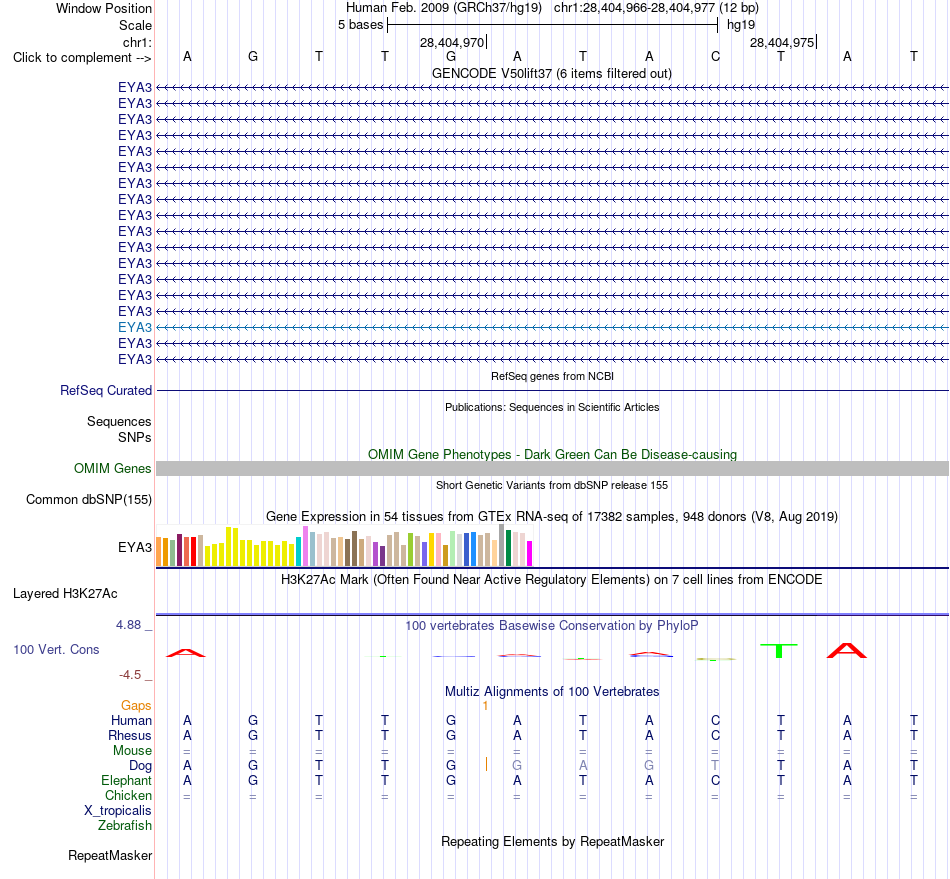Open the 'OMIM Gene Phenotypes' track title
Image resolution: width=950 pixels, height=879 pixels.
click(553, 454)
